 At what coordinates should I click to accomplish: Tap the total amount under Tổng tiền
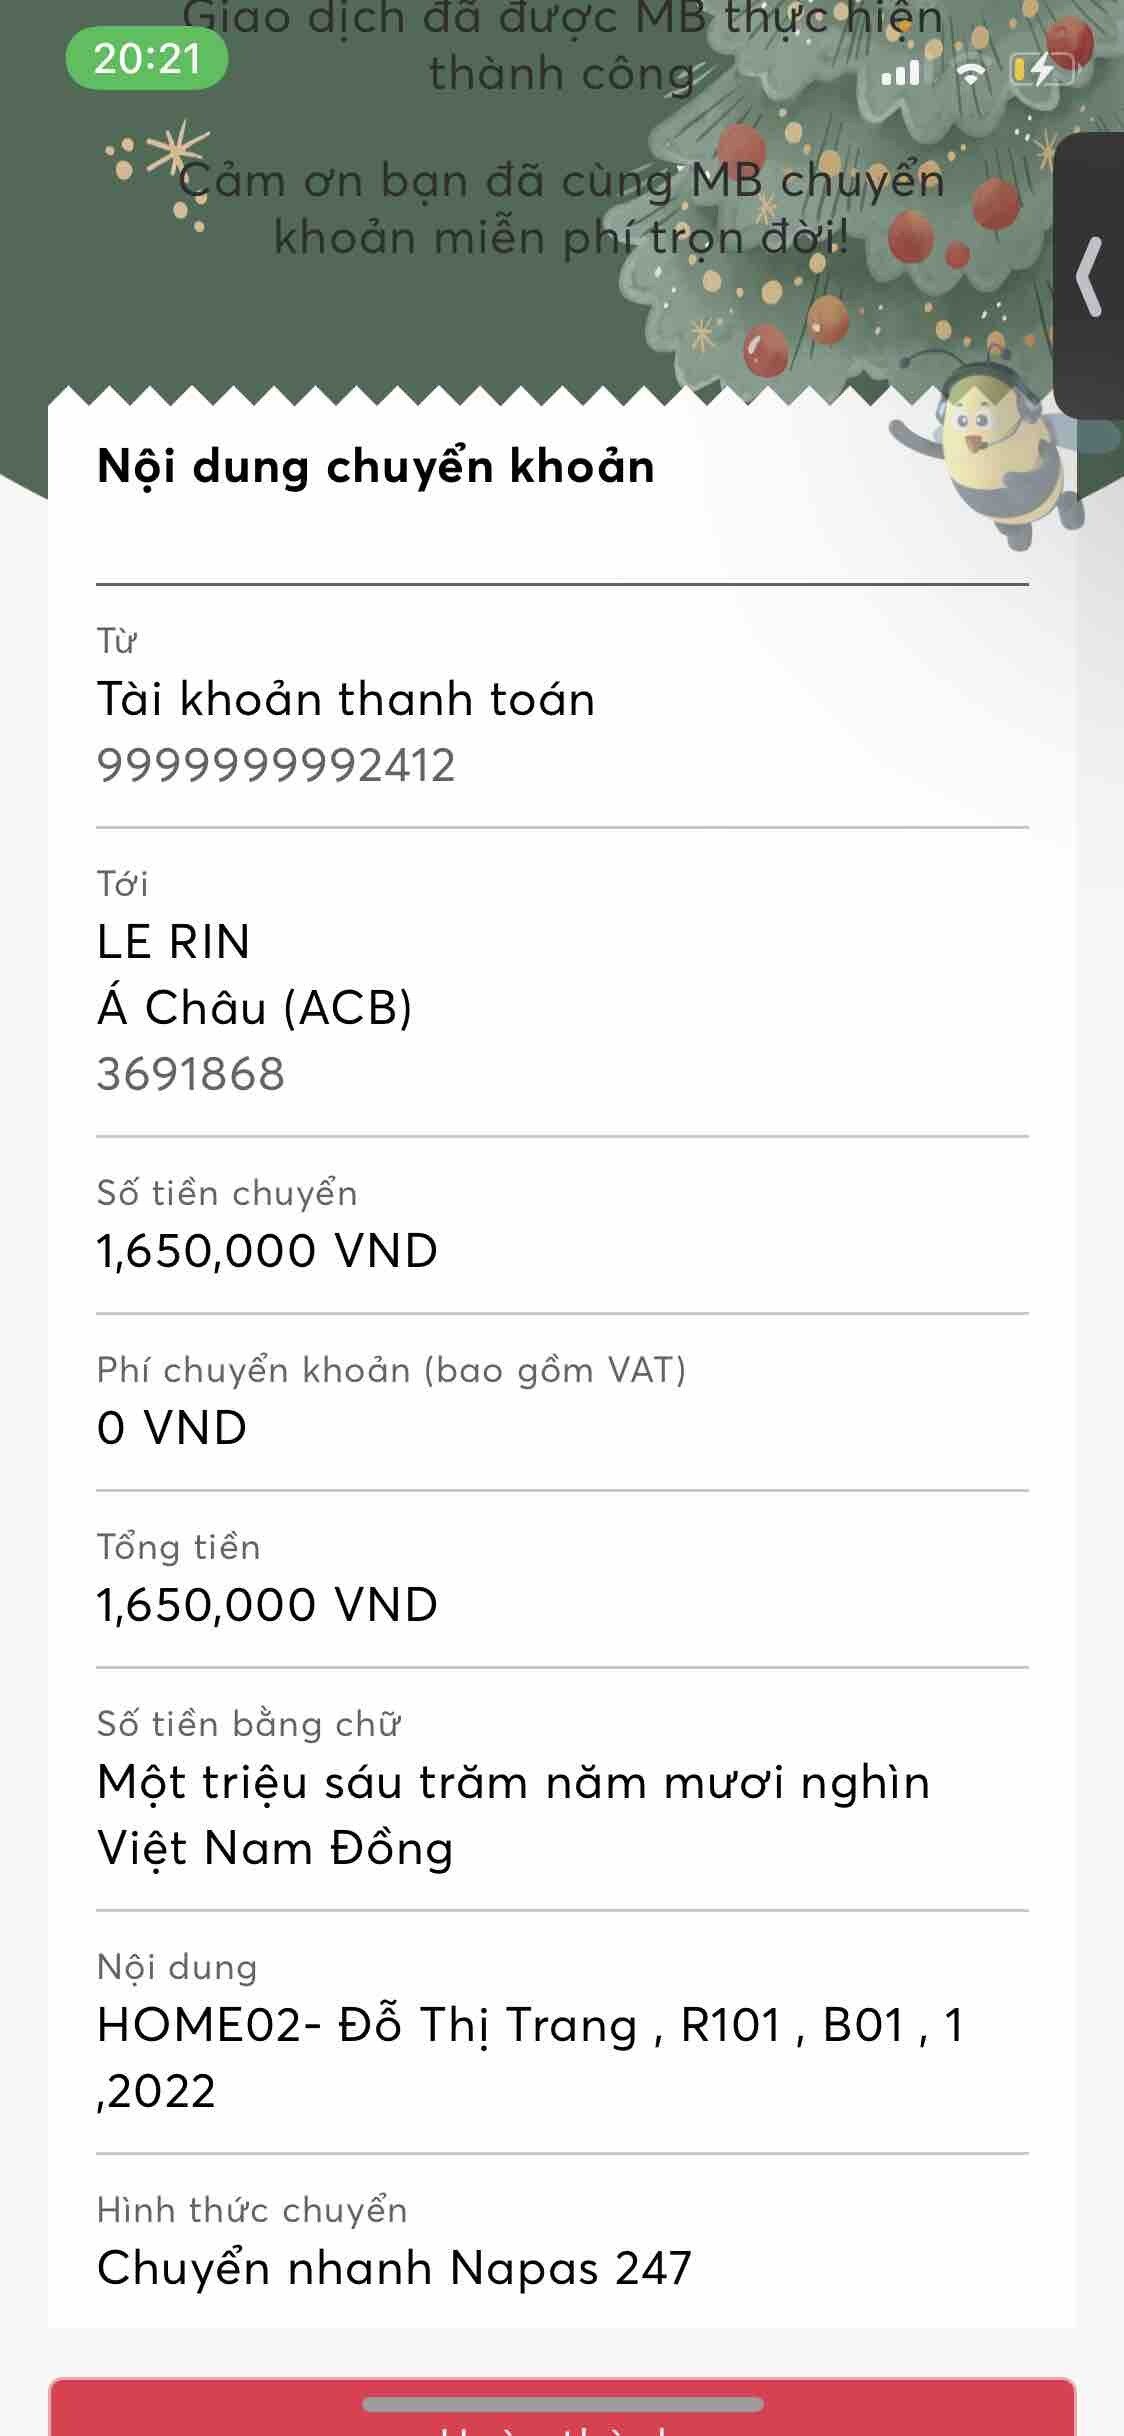(267, 1605)
